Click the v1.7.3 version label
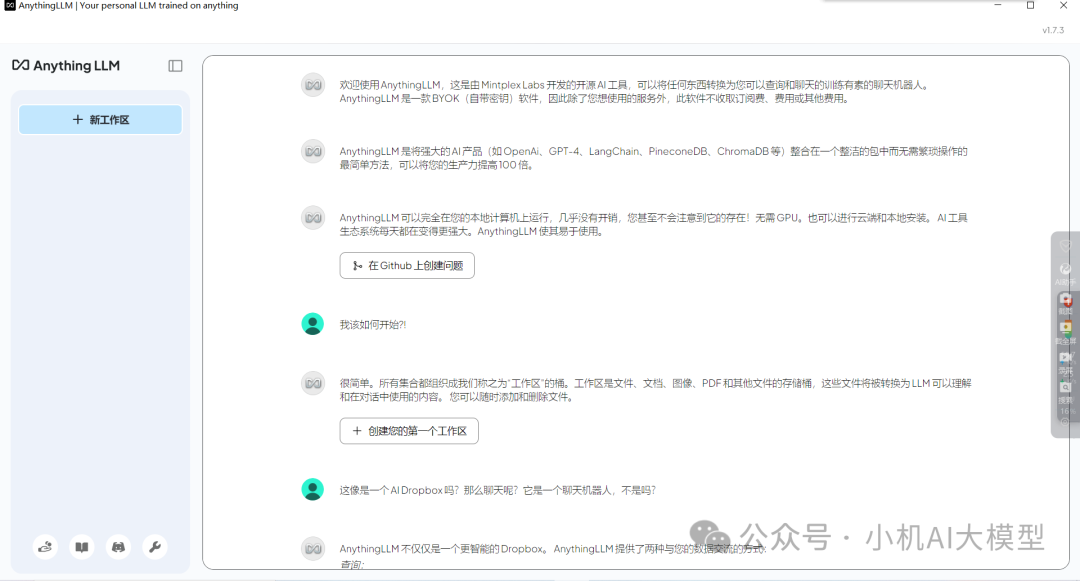The image size is (1080, 581). coord(1053,30)
